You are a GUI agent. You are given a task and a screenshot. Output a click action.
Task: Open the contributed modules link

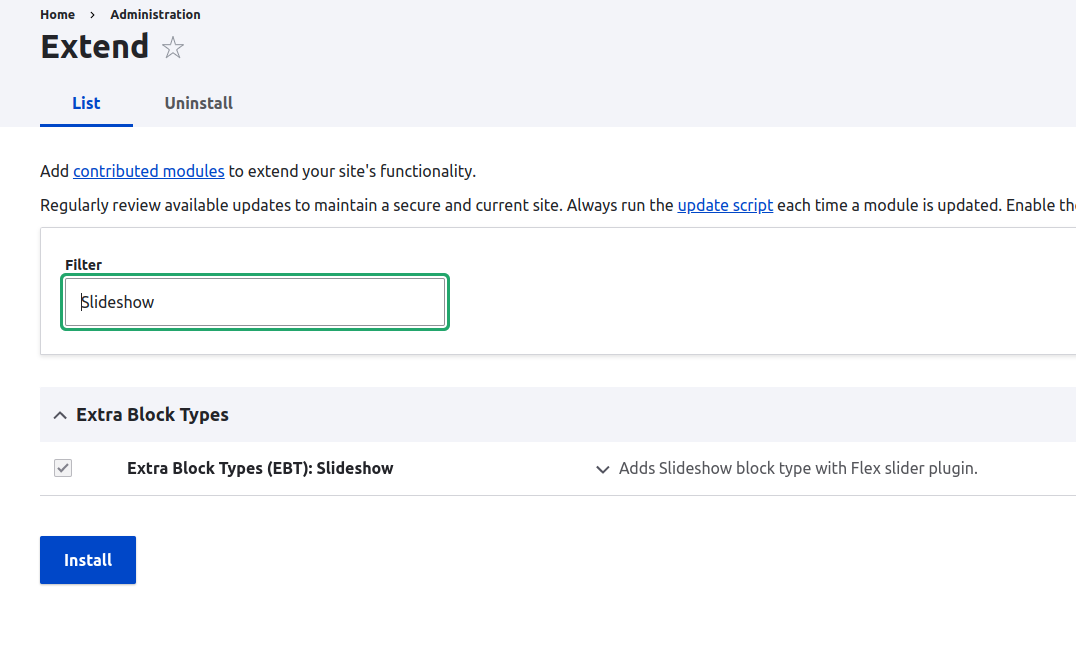(148, 171)
